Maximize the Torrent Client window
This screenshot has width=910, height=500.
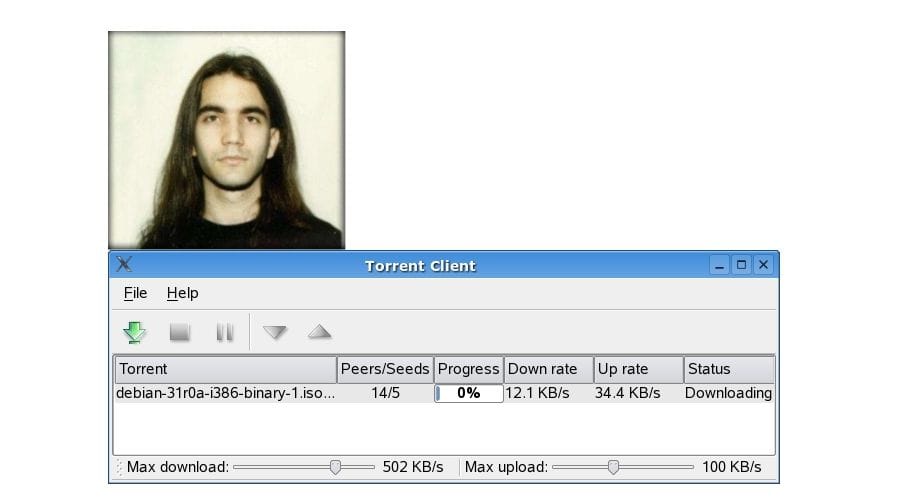741,265
